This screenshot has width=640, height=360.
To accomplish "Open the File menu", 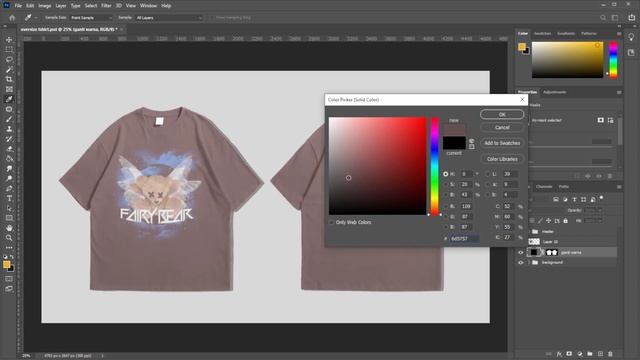I will coord(18,6).
